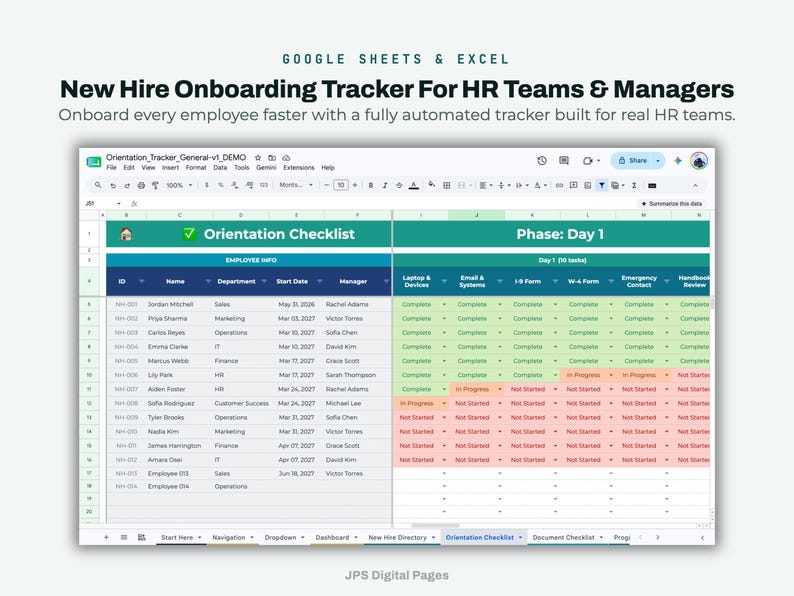Collapse the toolbar with the up chevron

click(695, 185)
